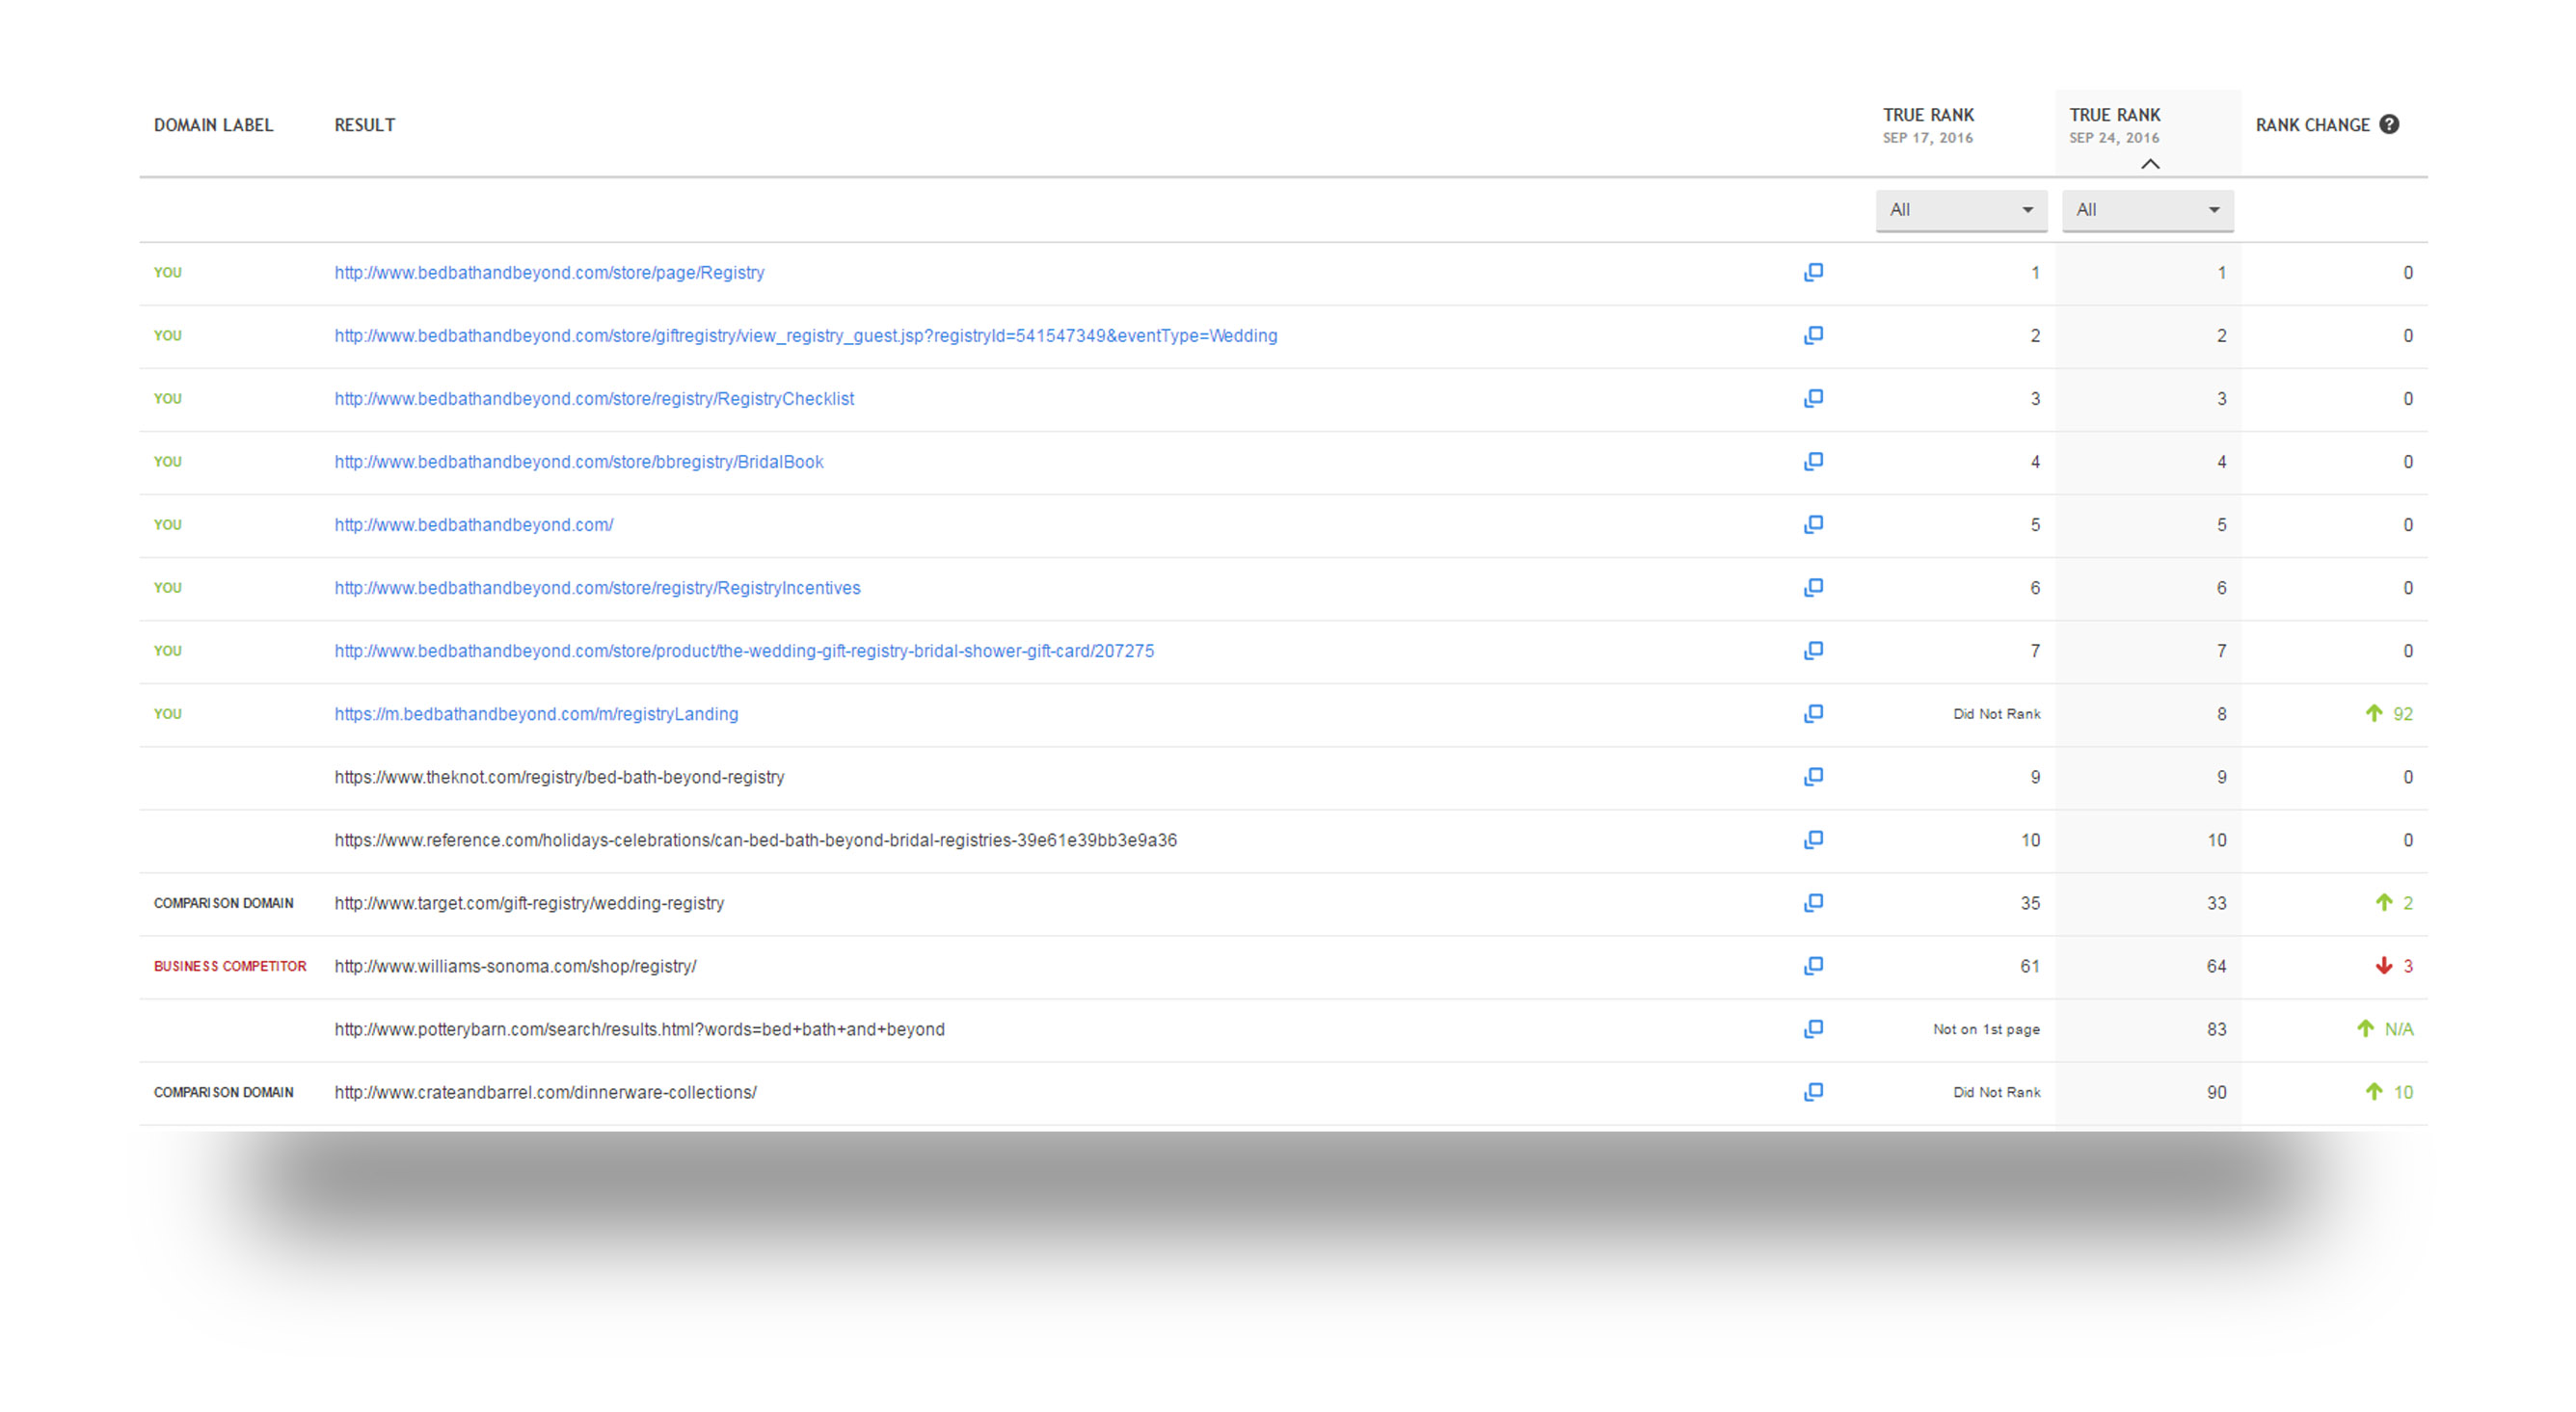The image size is (2576, 1412).
Task: Open the RegistryChecklist link
Action: click(x=594, y=398)
